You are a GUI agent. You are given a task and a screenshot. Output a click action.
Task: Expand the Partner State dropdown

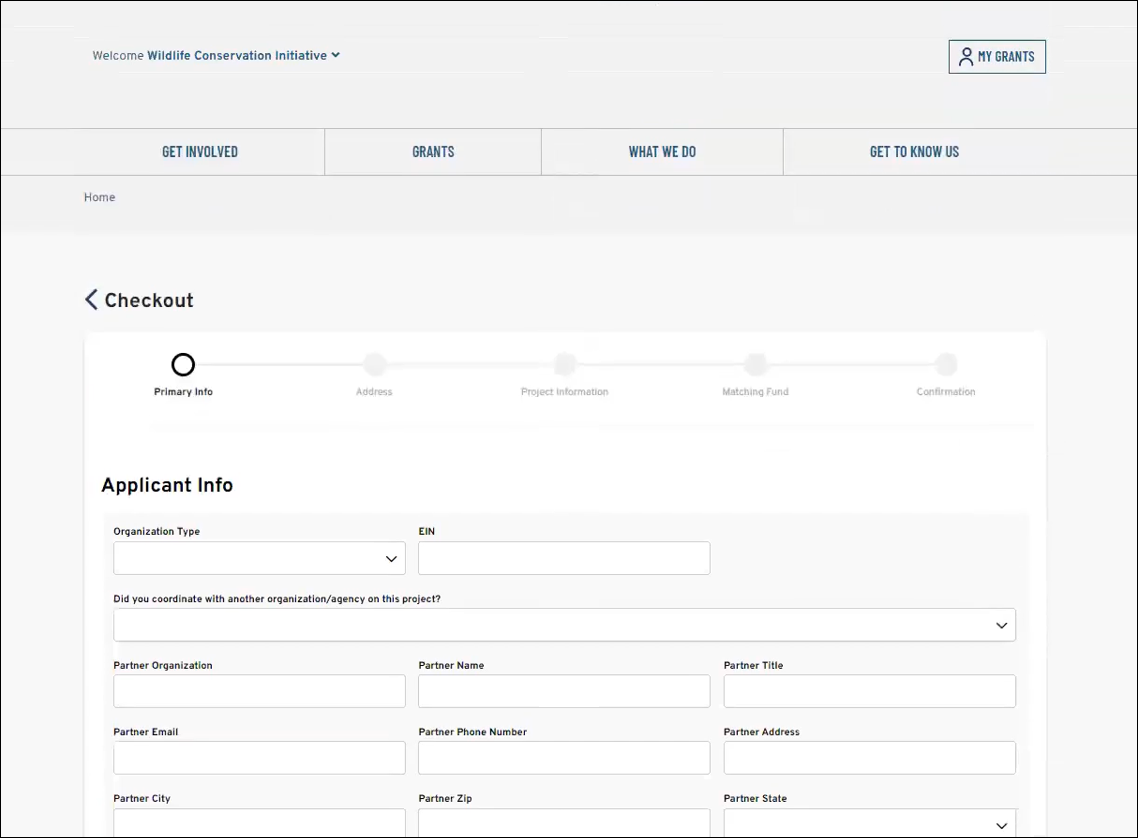point(869,823)
